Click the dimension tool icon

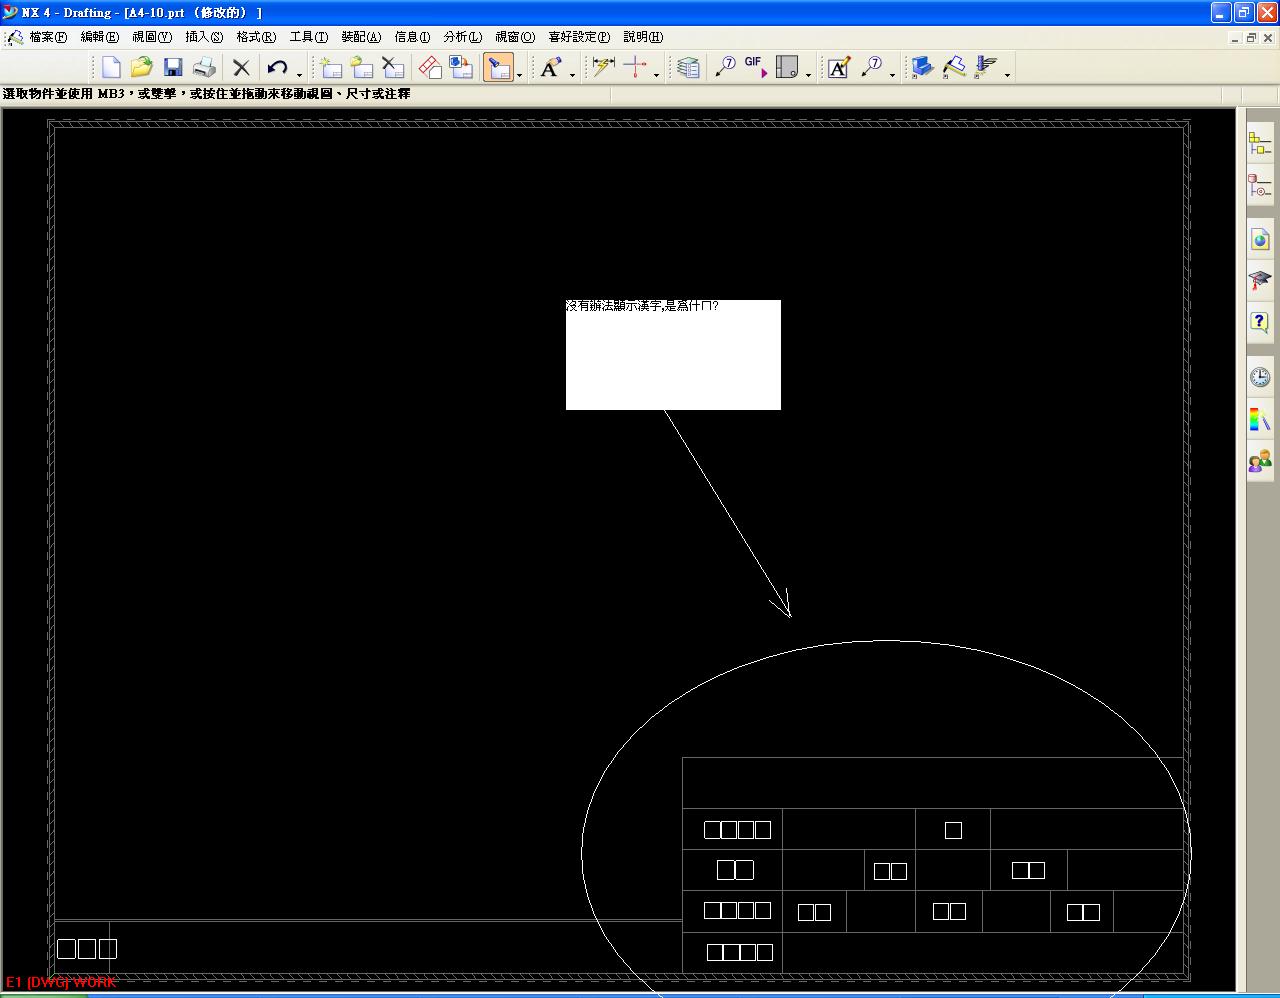[x=603, y=67]
